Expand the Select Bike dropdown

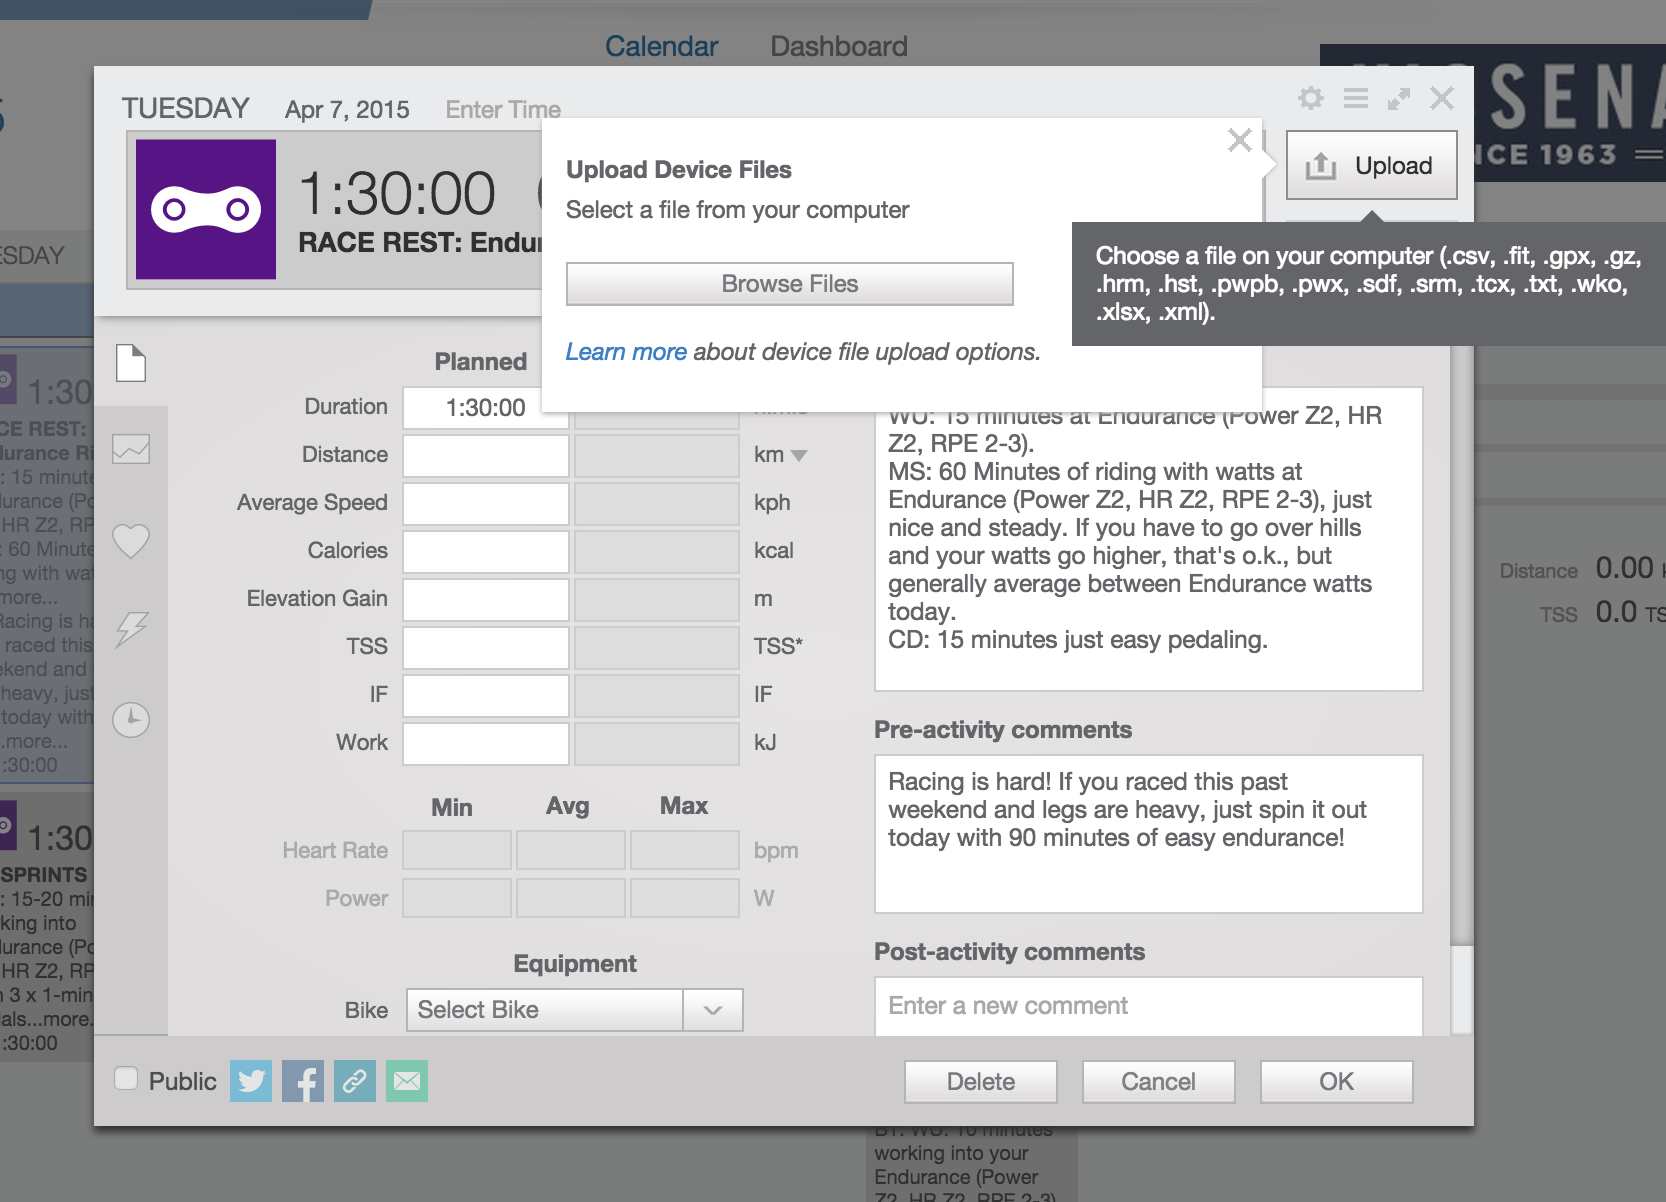tap(574, 1010)
